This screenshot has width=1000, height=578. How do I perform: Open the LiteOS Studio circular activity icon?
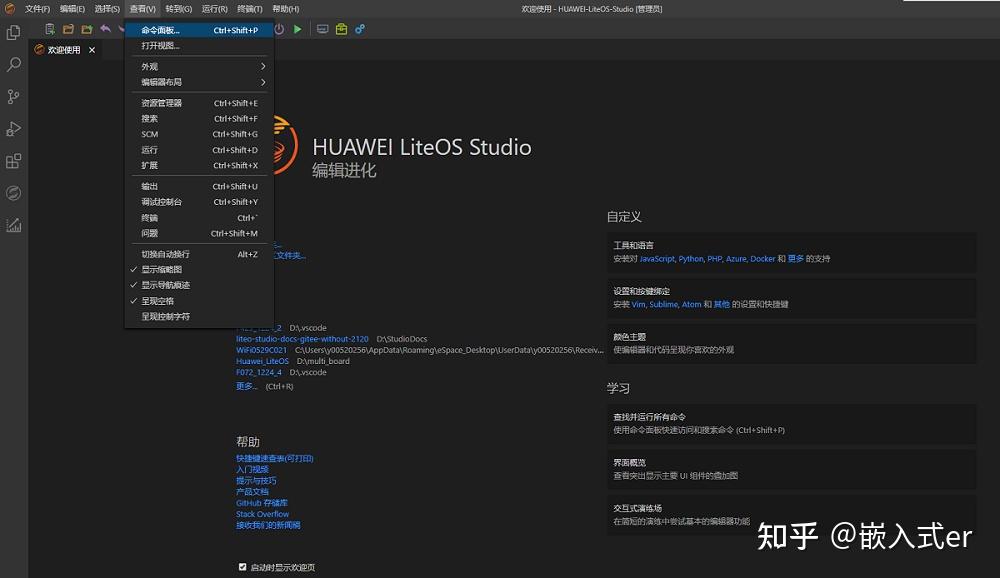pyautogui.click(x=13, y=193)
